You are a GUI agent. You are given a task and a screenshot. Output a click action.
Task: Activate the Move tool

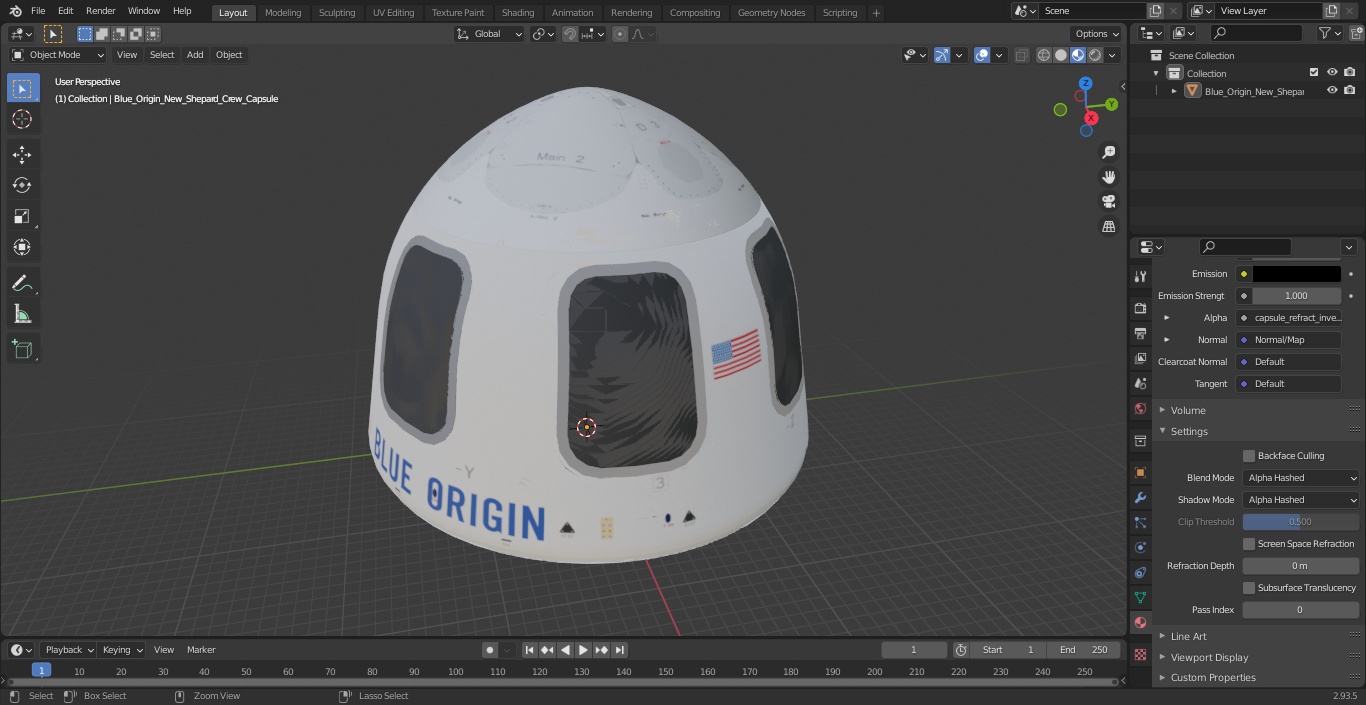point(22,154)
